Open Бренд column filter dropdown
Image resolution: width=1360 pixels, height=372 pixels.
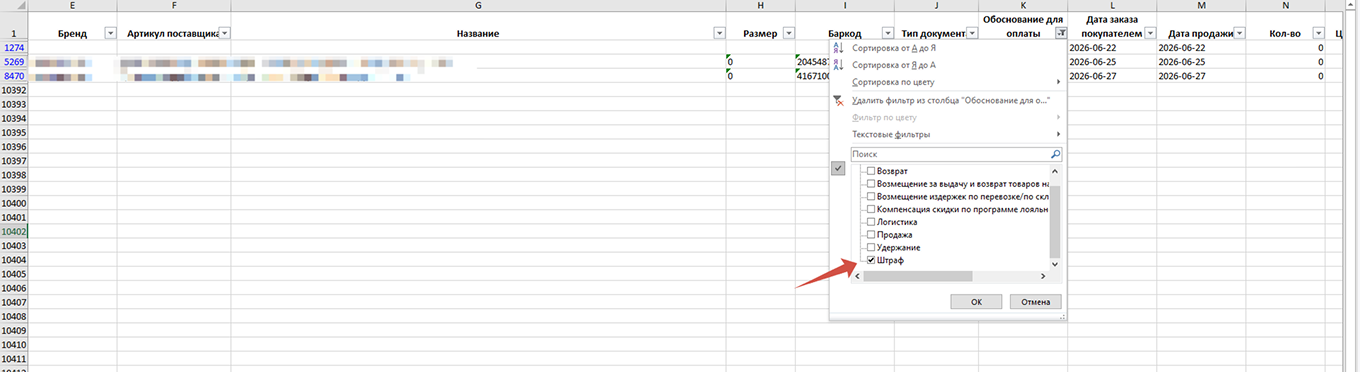point(110,33)
